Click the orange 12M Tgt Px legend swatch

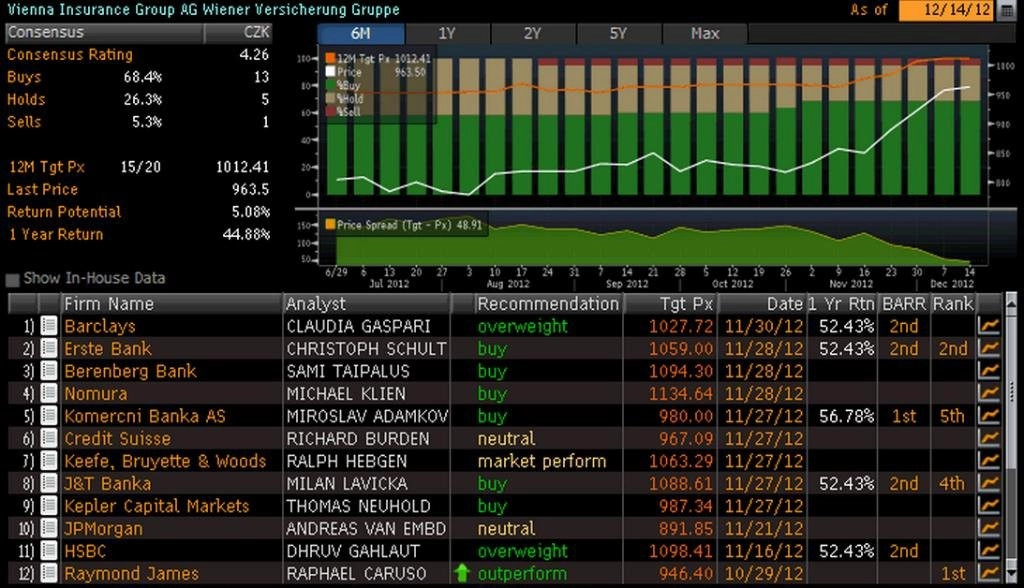330,58
